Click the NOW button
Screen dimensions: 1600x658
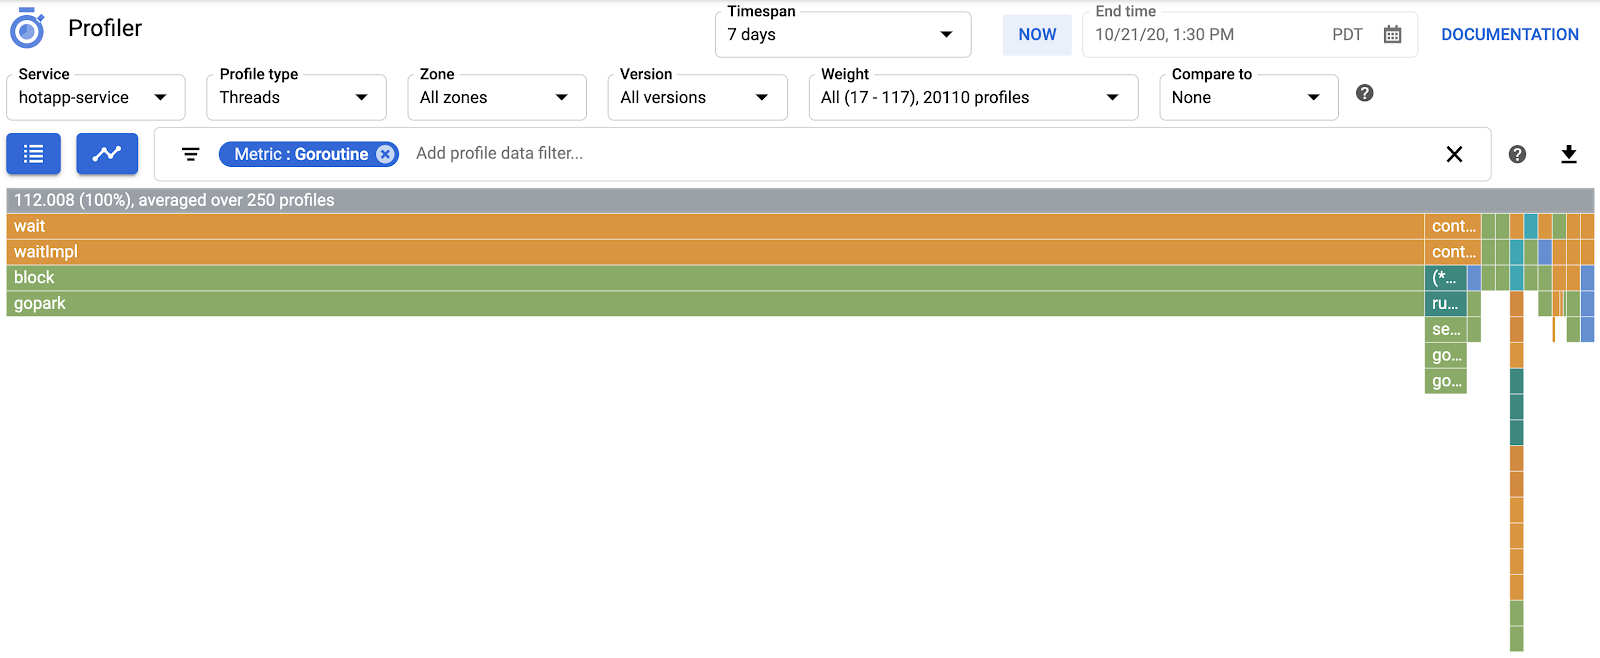coord(1037,35)
